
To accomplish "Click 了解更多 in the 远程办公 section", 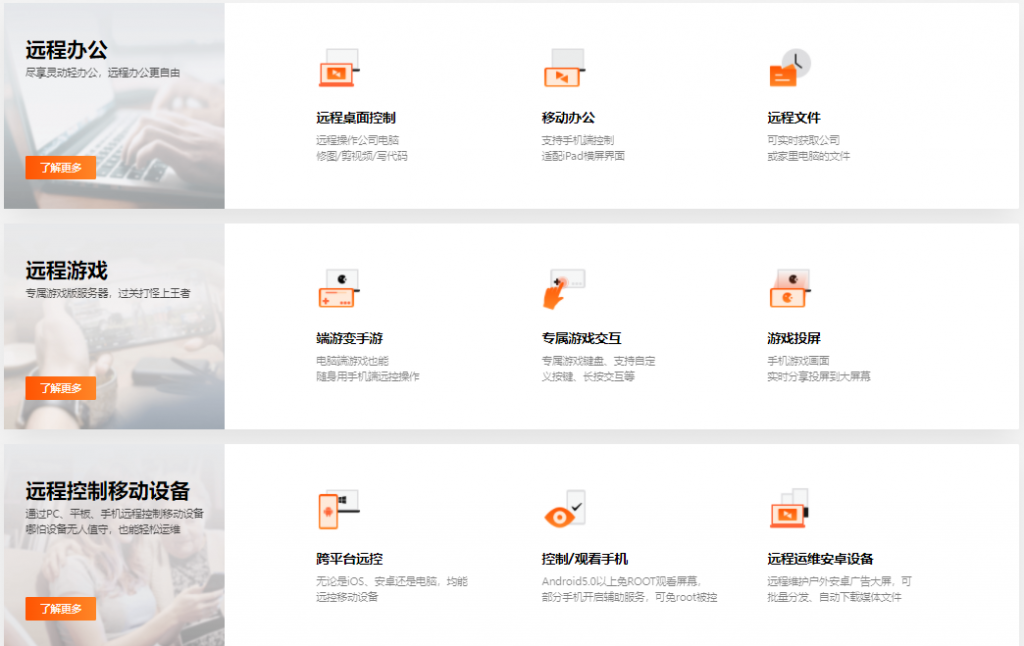I will [59, 167].
